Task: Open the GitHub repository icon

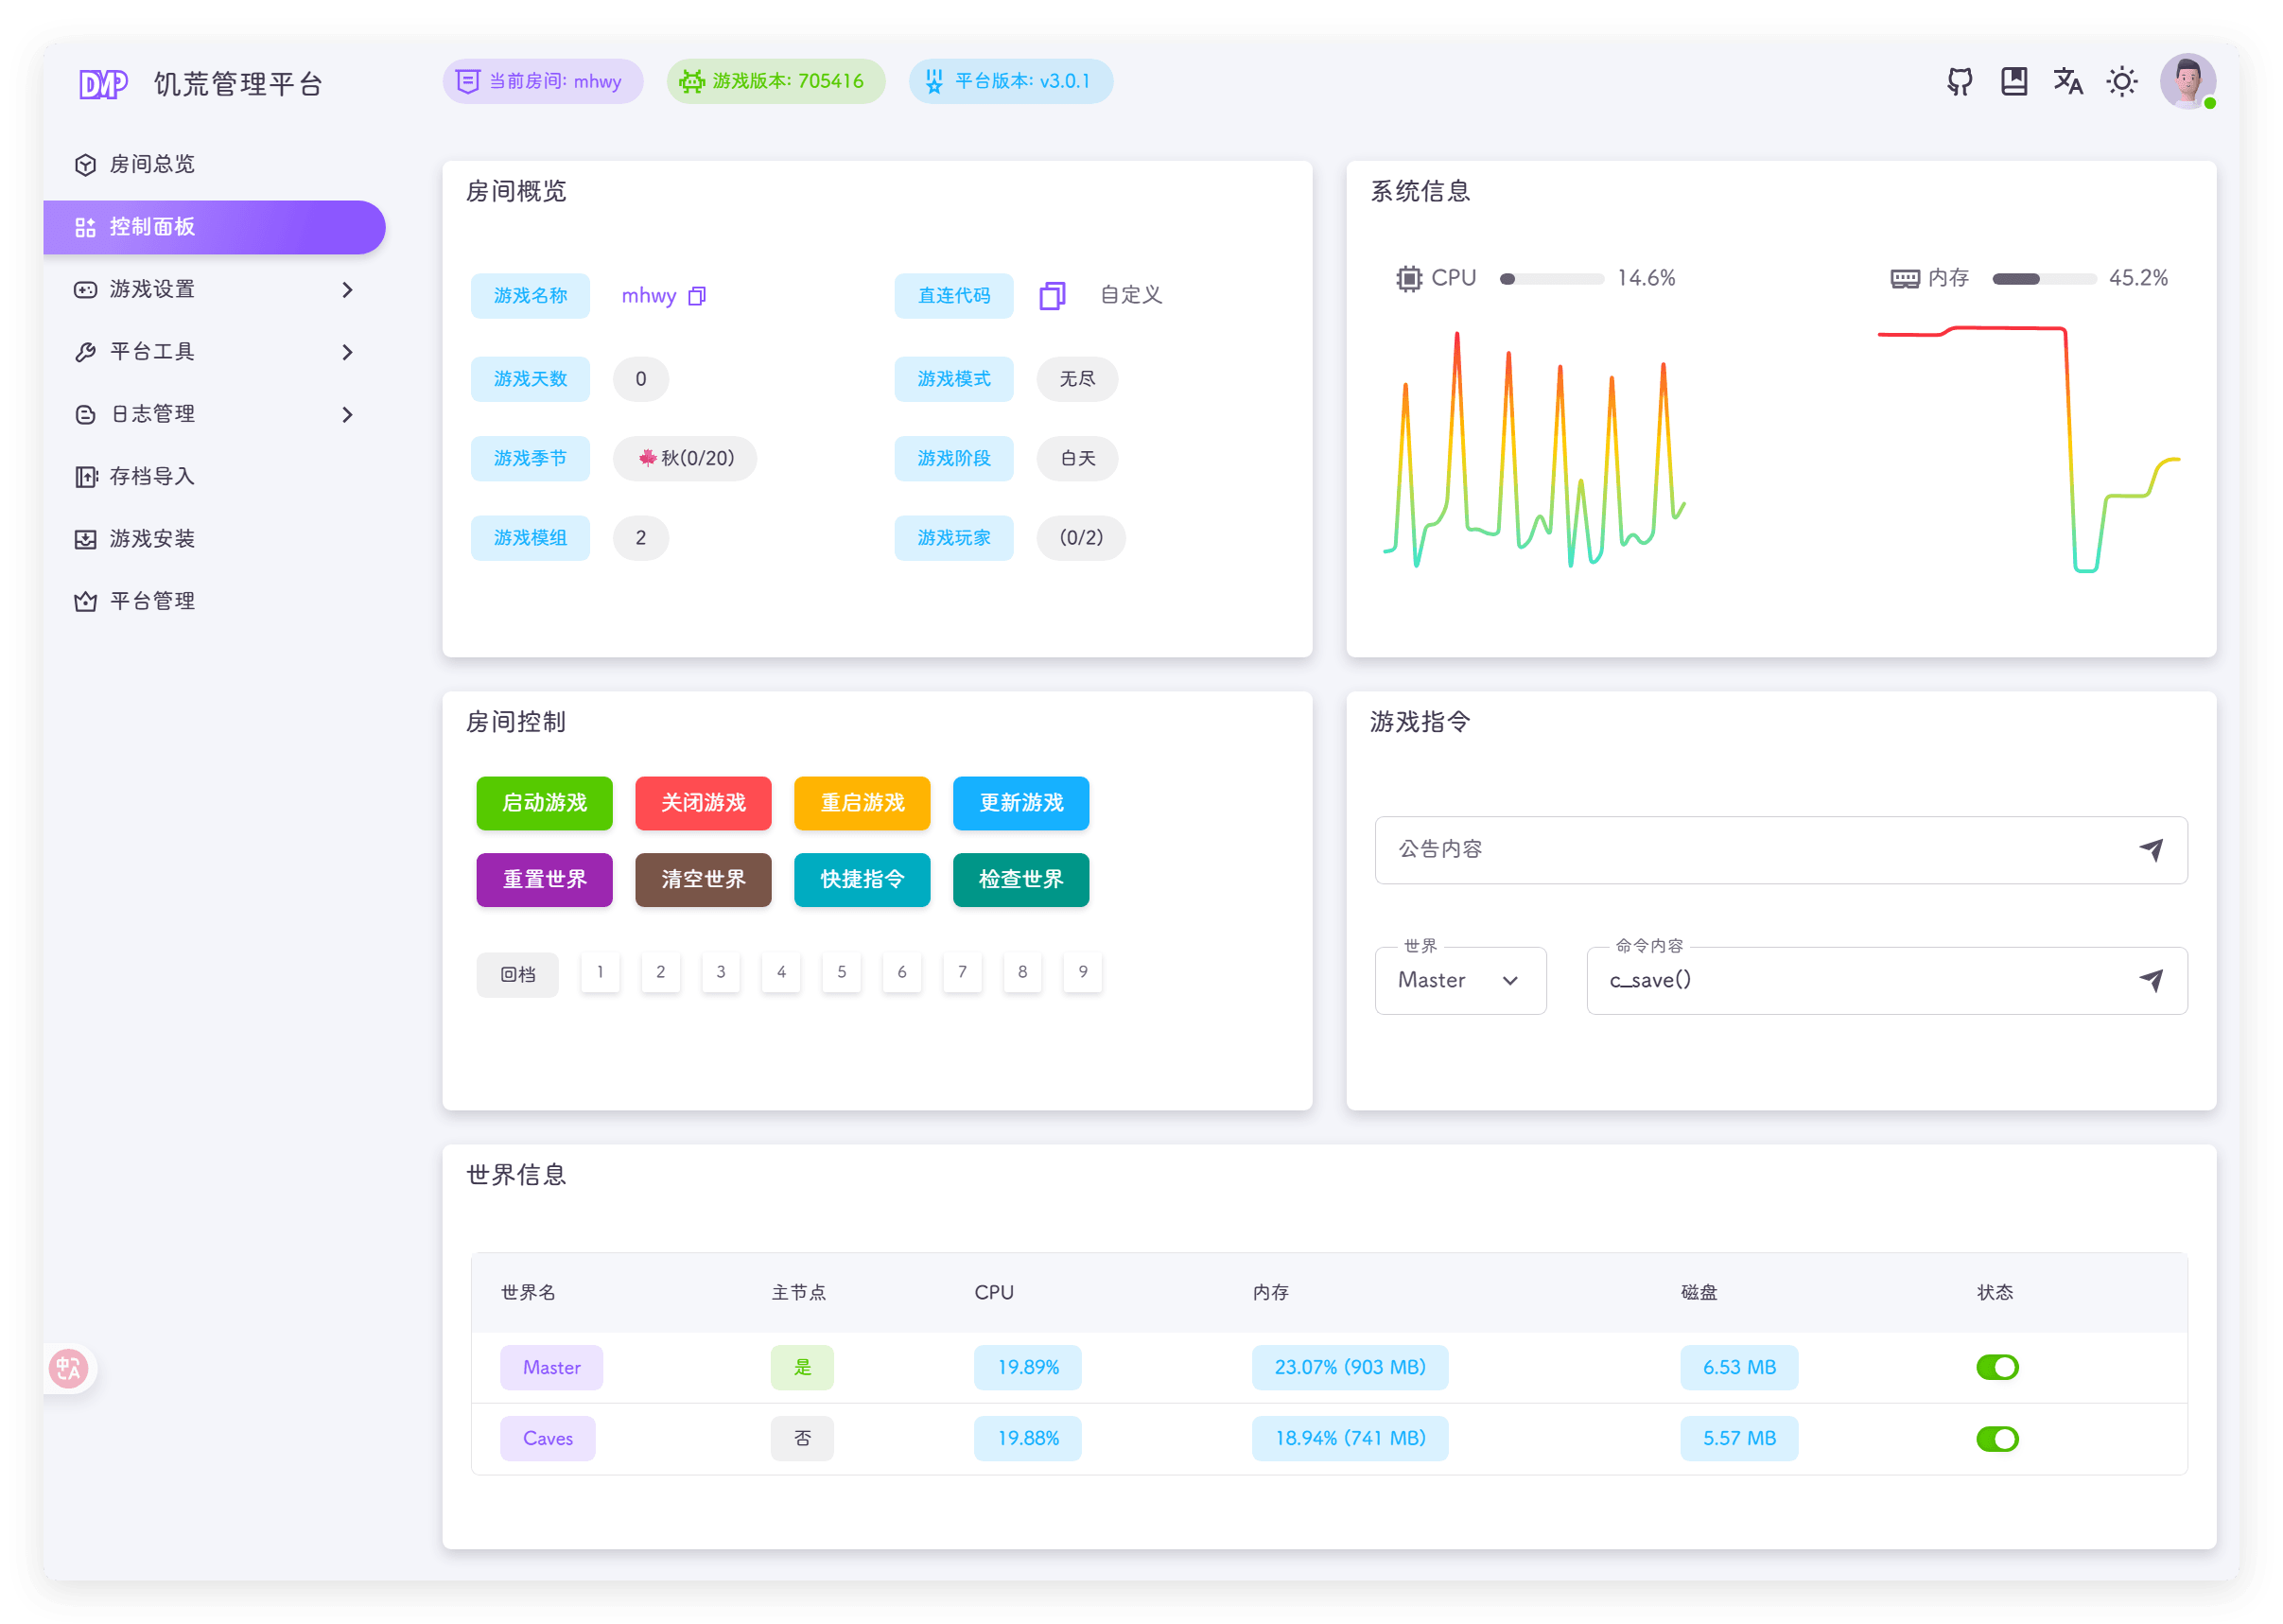Action: coord(1960,82)
